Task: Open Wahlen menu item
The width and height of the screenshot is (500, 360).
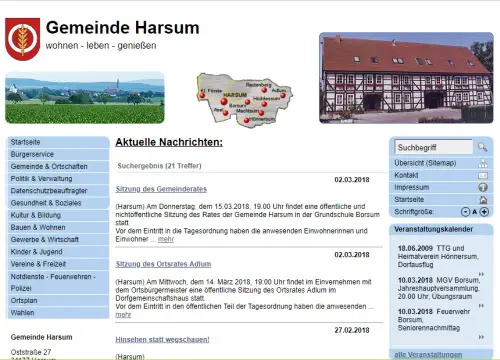Action: click(x=58, y=313)
